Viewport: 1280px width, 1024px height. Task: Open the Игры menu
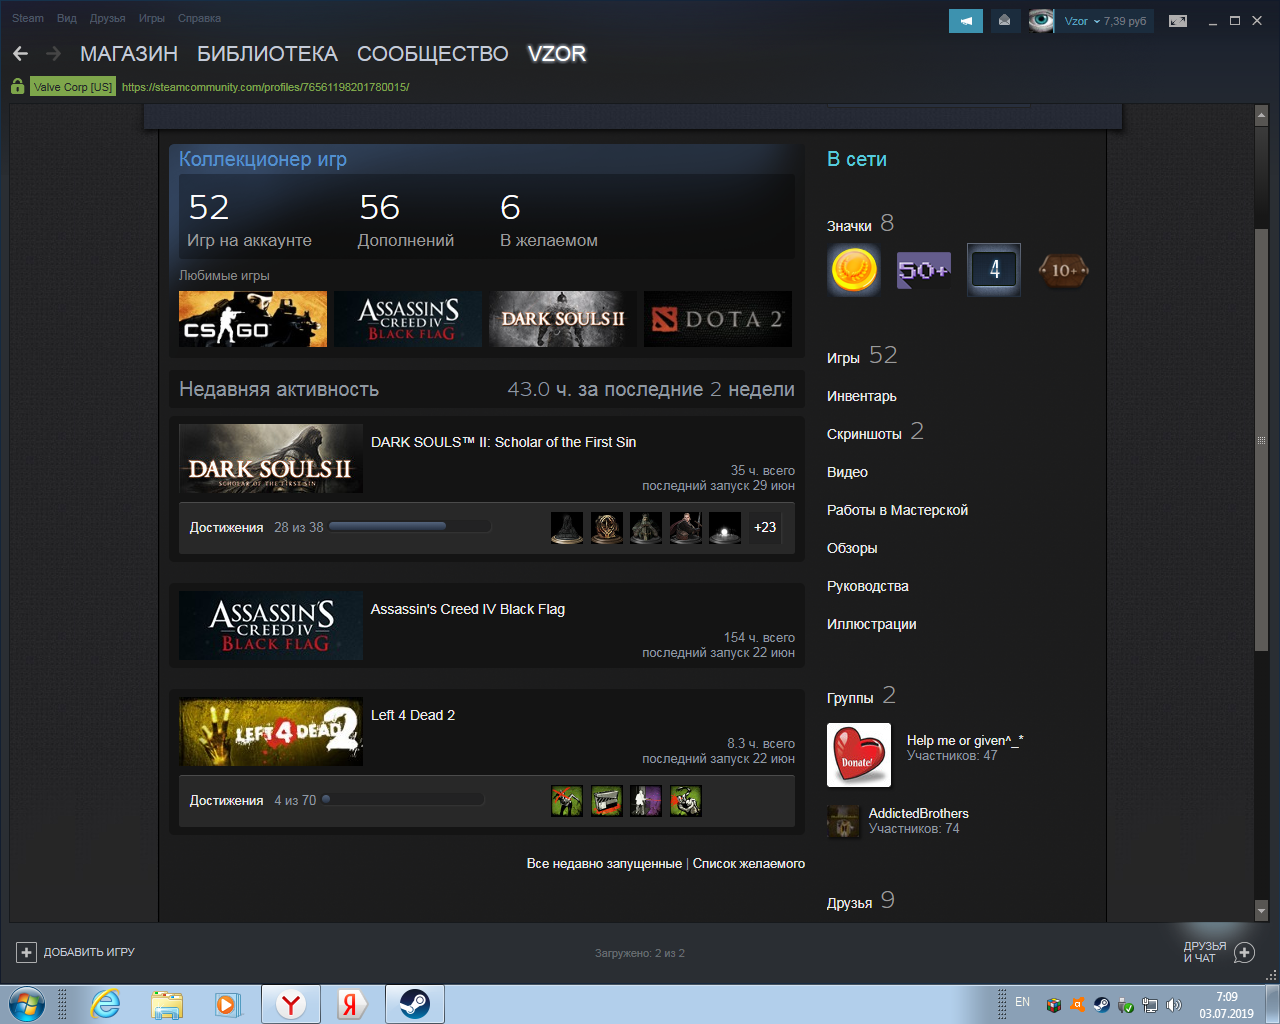click(152, 18)
